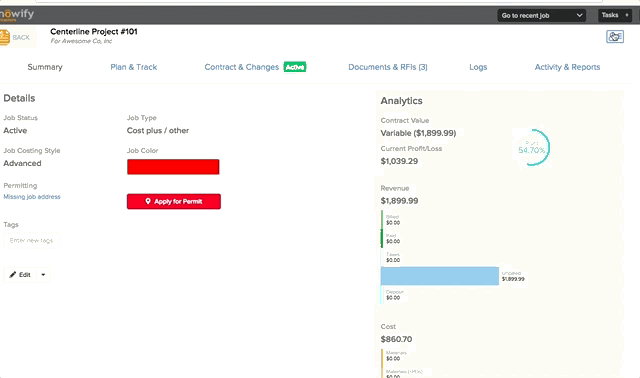Screen dimensions: 640x378
Task: Click the $860.70 cost value
Action: 396,339
